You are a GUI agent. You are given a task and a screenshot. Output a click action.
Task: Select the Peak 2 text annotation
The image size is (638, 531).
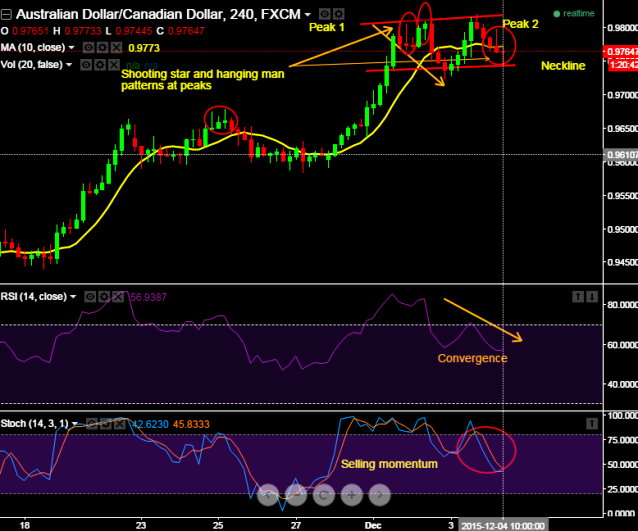[520, 24]
